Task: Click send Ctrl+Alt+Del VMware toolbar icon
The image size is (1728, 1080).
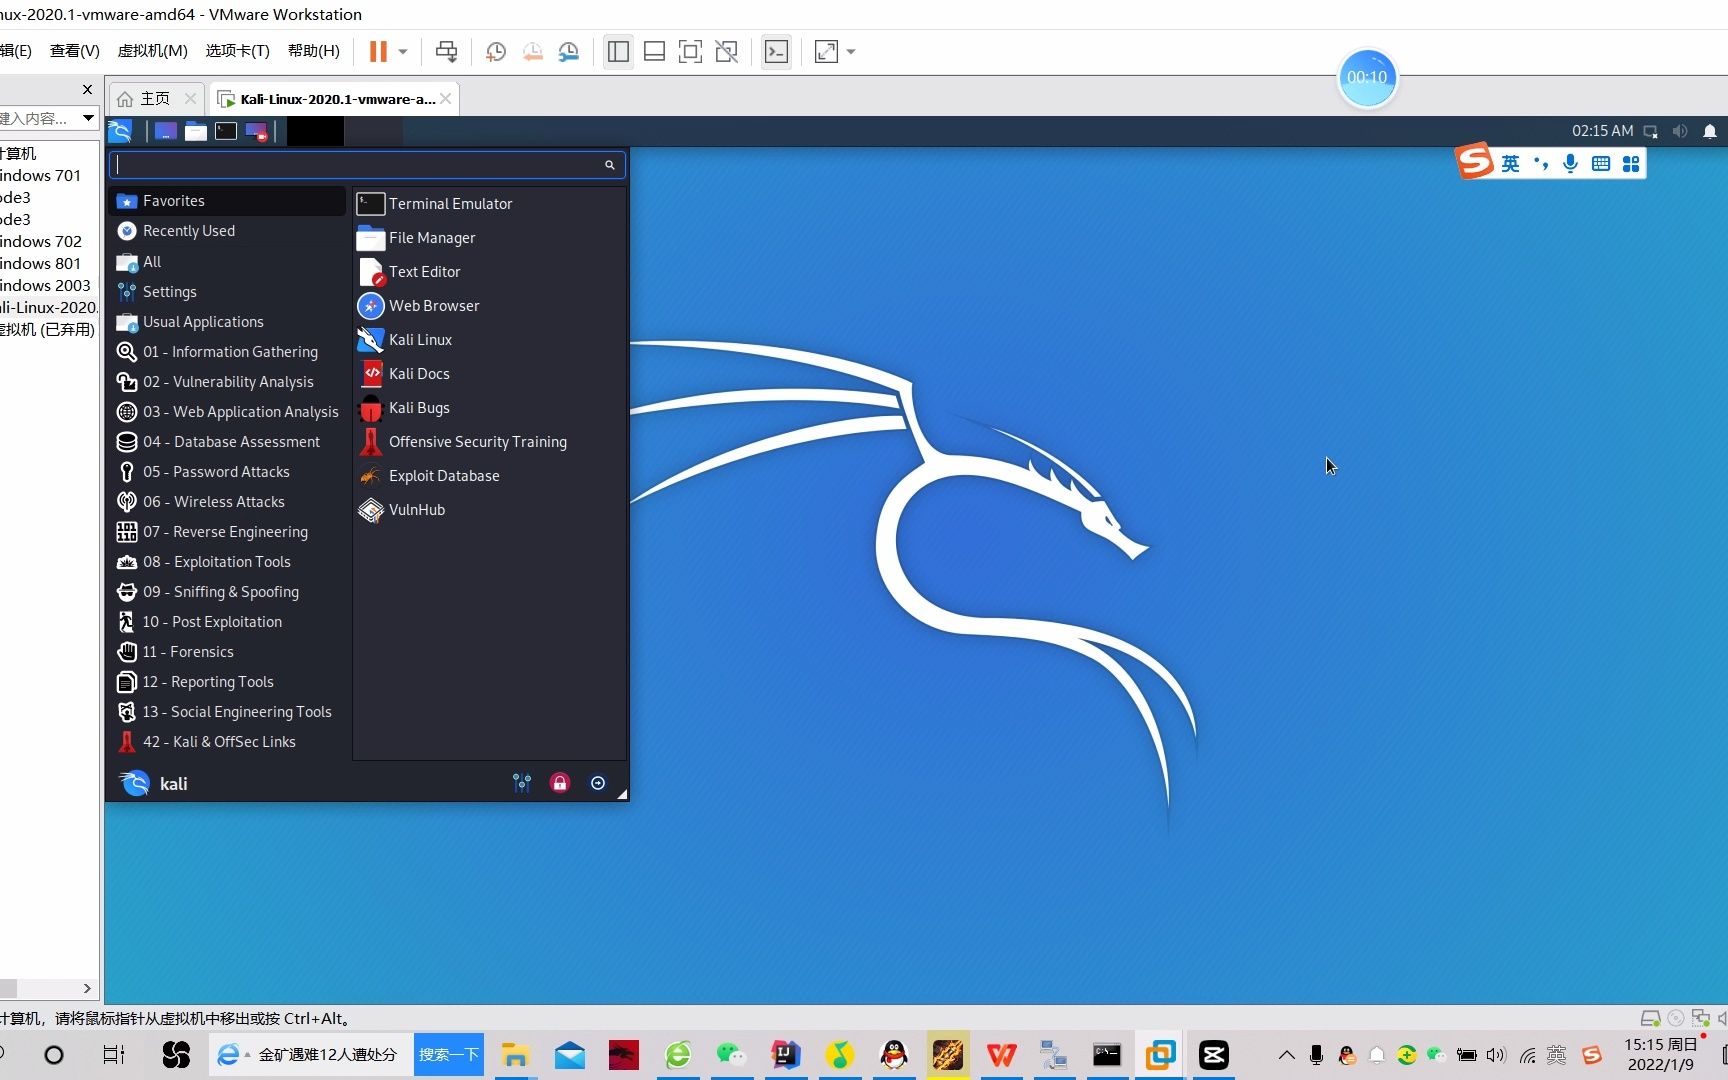Action: coord(446,51)
